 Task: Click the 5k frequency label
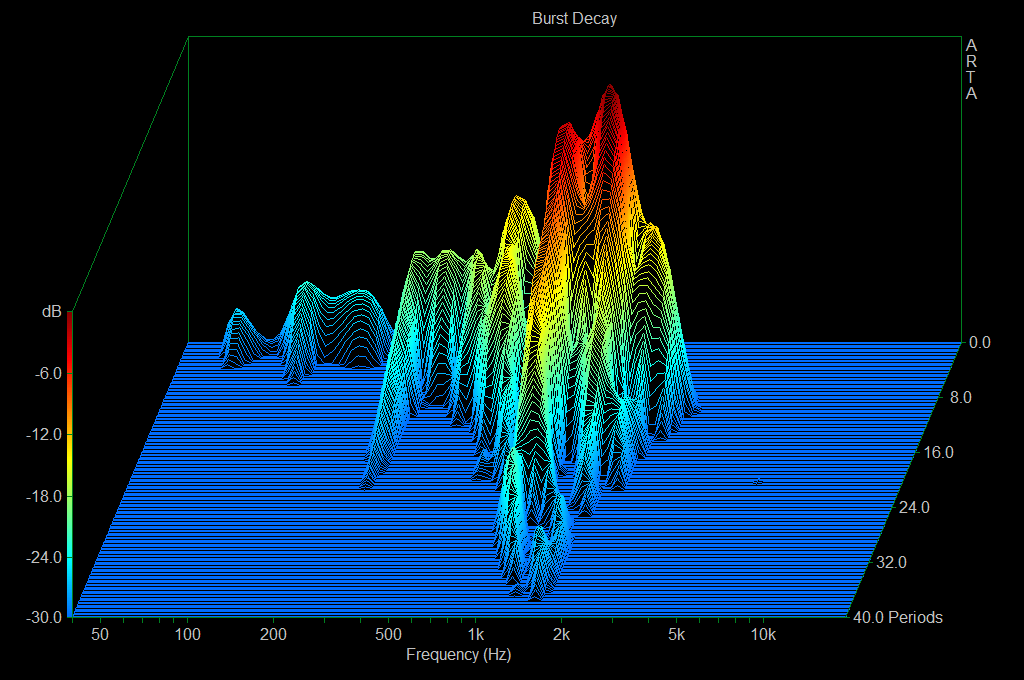pyautogui.click(x=676, y=634)
